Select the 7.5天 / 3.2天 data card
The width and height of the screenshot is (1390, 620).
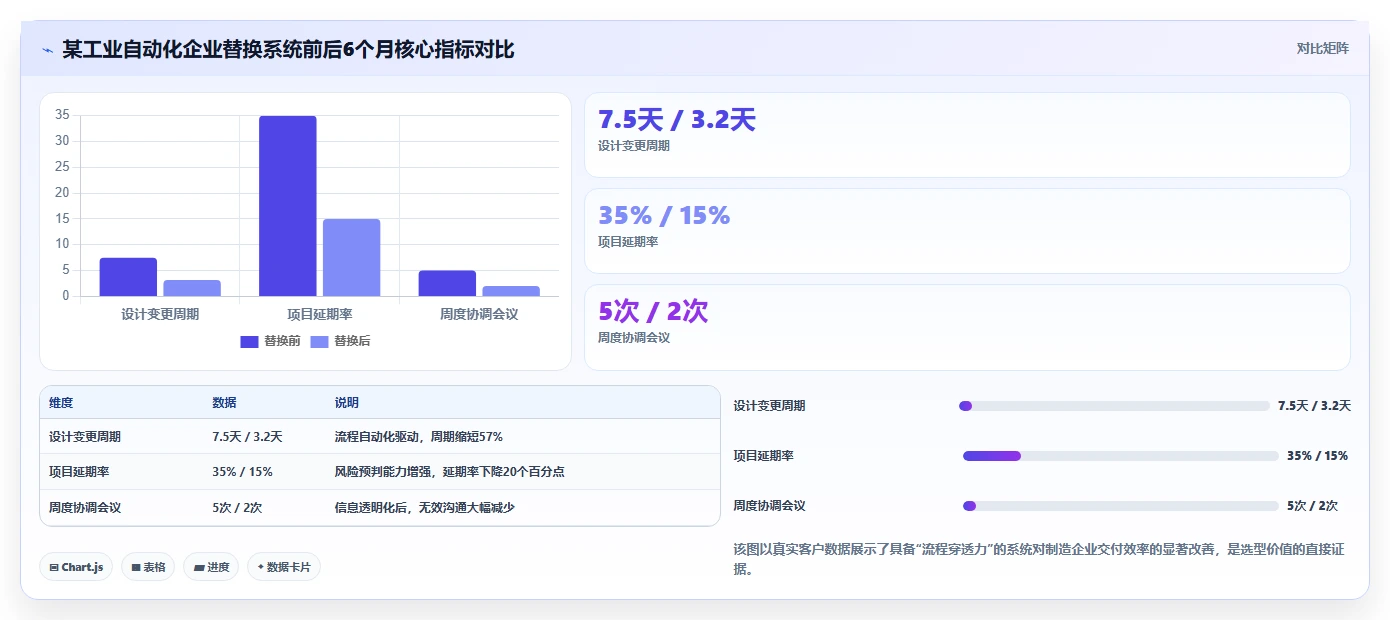pos(967,135)
